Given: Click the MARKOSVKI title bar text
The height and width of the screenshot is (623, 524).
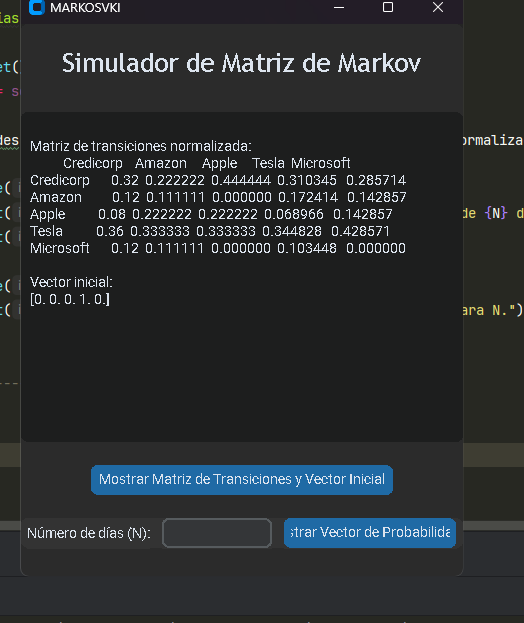Looking at the screenshot, I should (85, 8).
